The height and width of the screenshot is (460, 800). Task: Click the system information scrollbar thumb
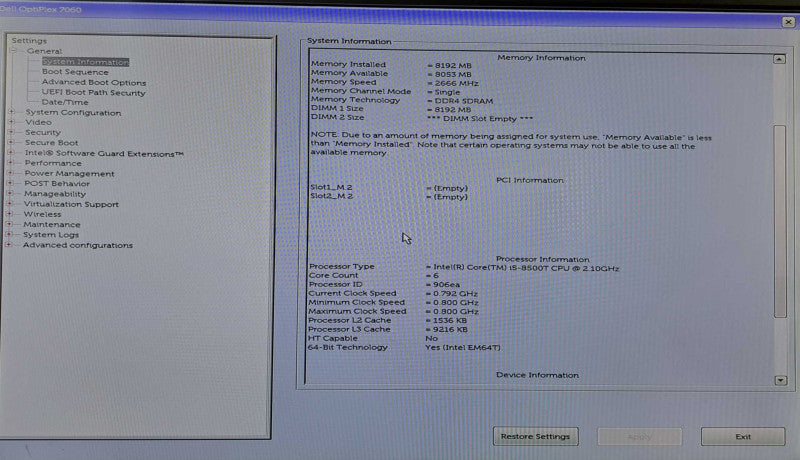[x=780, y=221]
